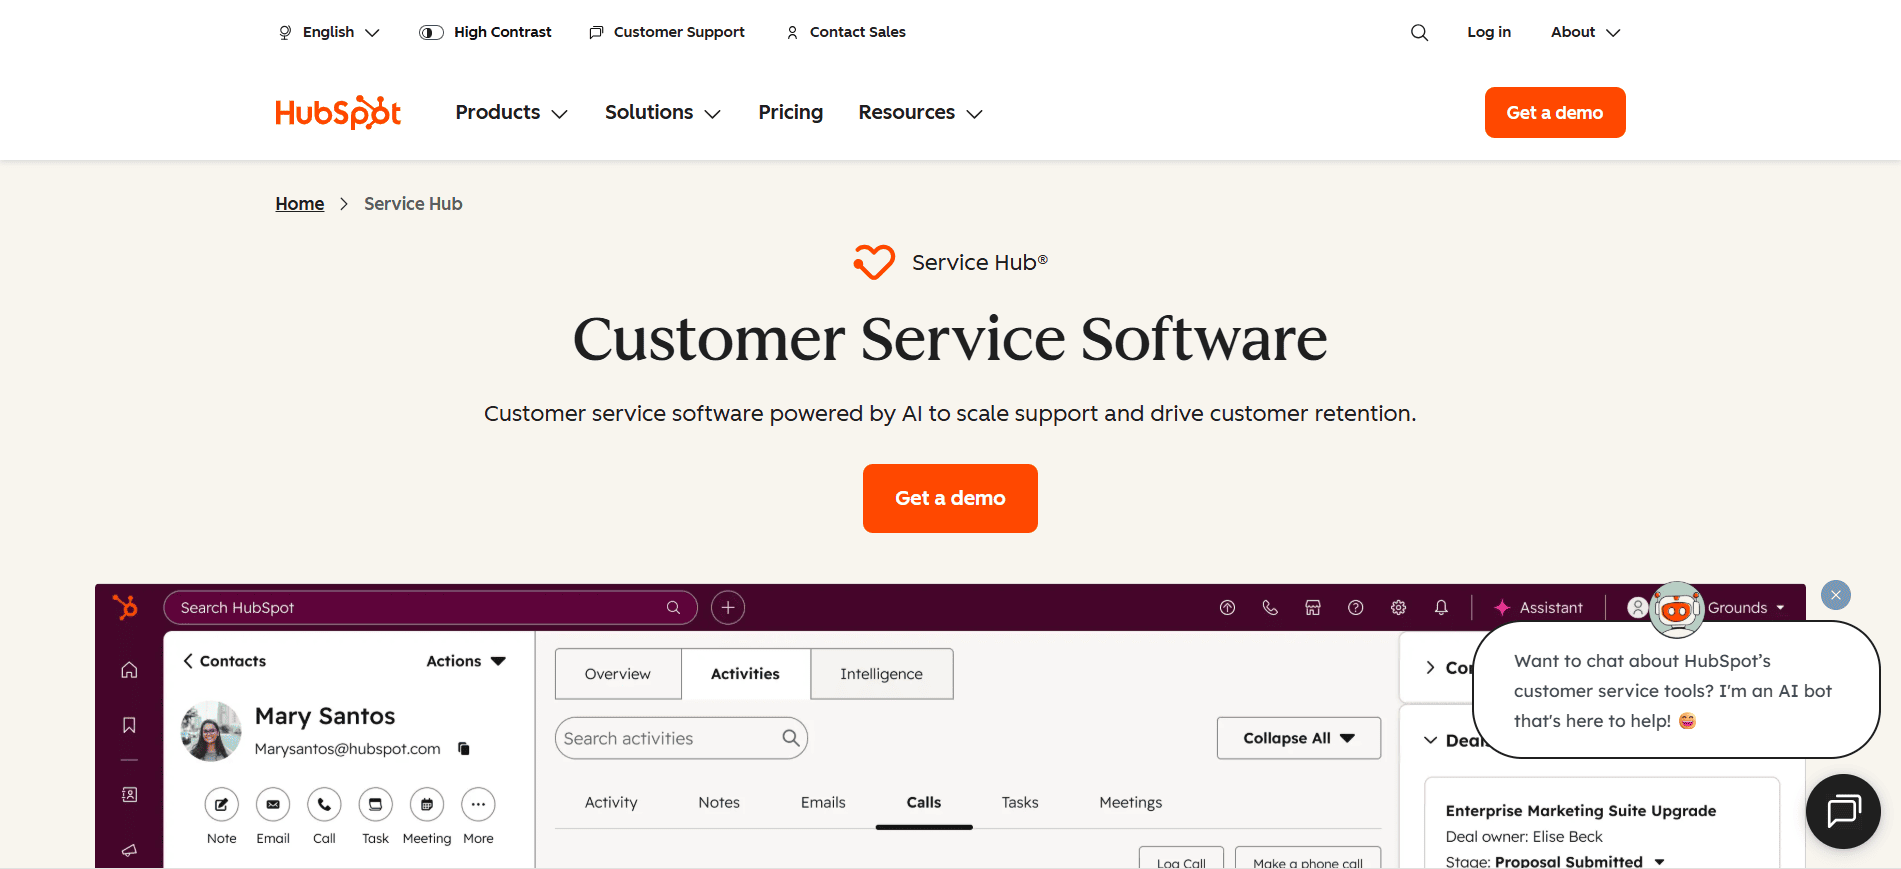1901x869 pixels.
Task: Click the Meeting icon under Mary Santos
Action: coord(427,804)
